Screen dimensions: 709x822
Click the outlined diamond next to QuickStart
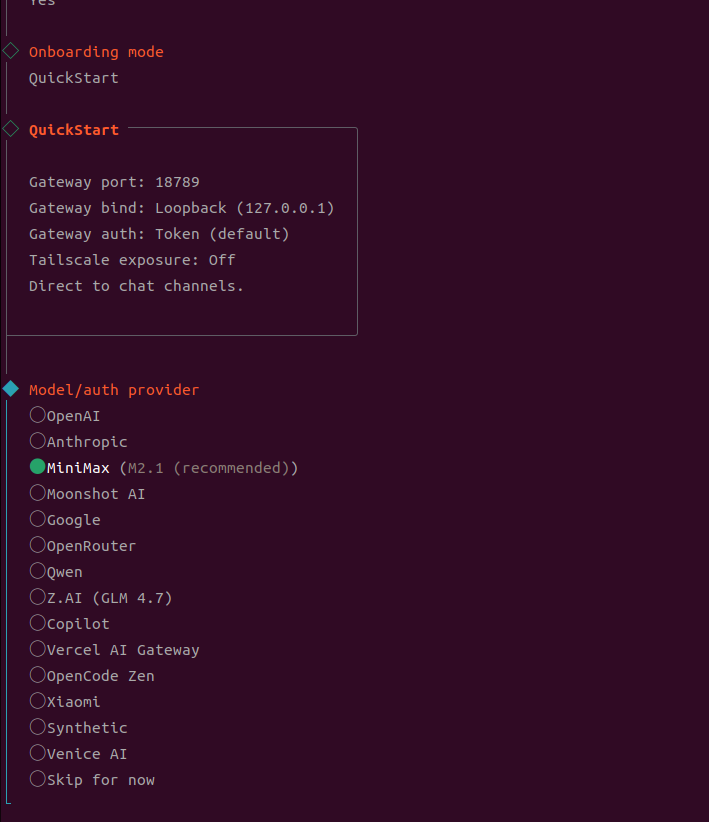[x=10, y=128]
